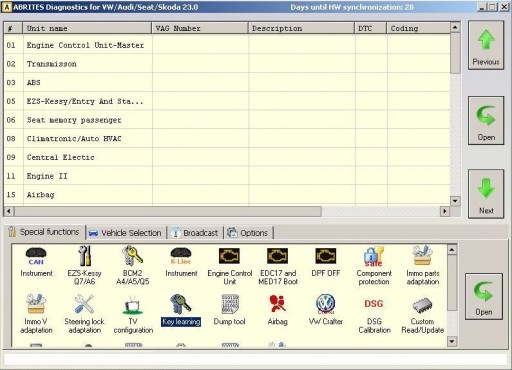Open BCM2 A4/A5/Q5 key function

coord(132,266)
